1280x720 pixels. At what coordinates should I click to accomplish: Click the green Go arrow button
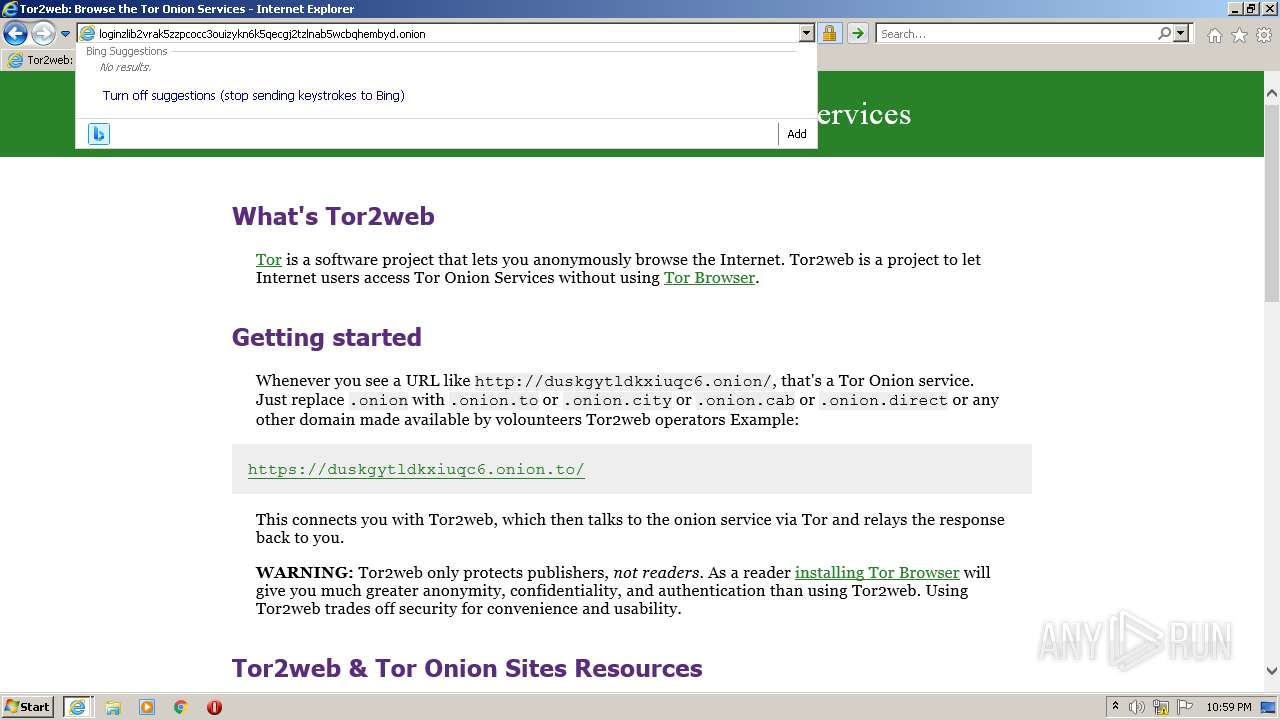pos(857,34)
